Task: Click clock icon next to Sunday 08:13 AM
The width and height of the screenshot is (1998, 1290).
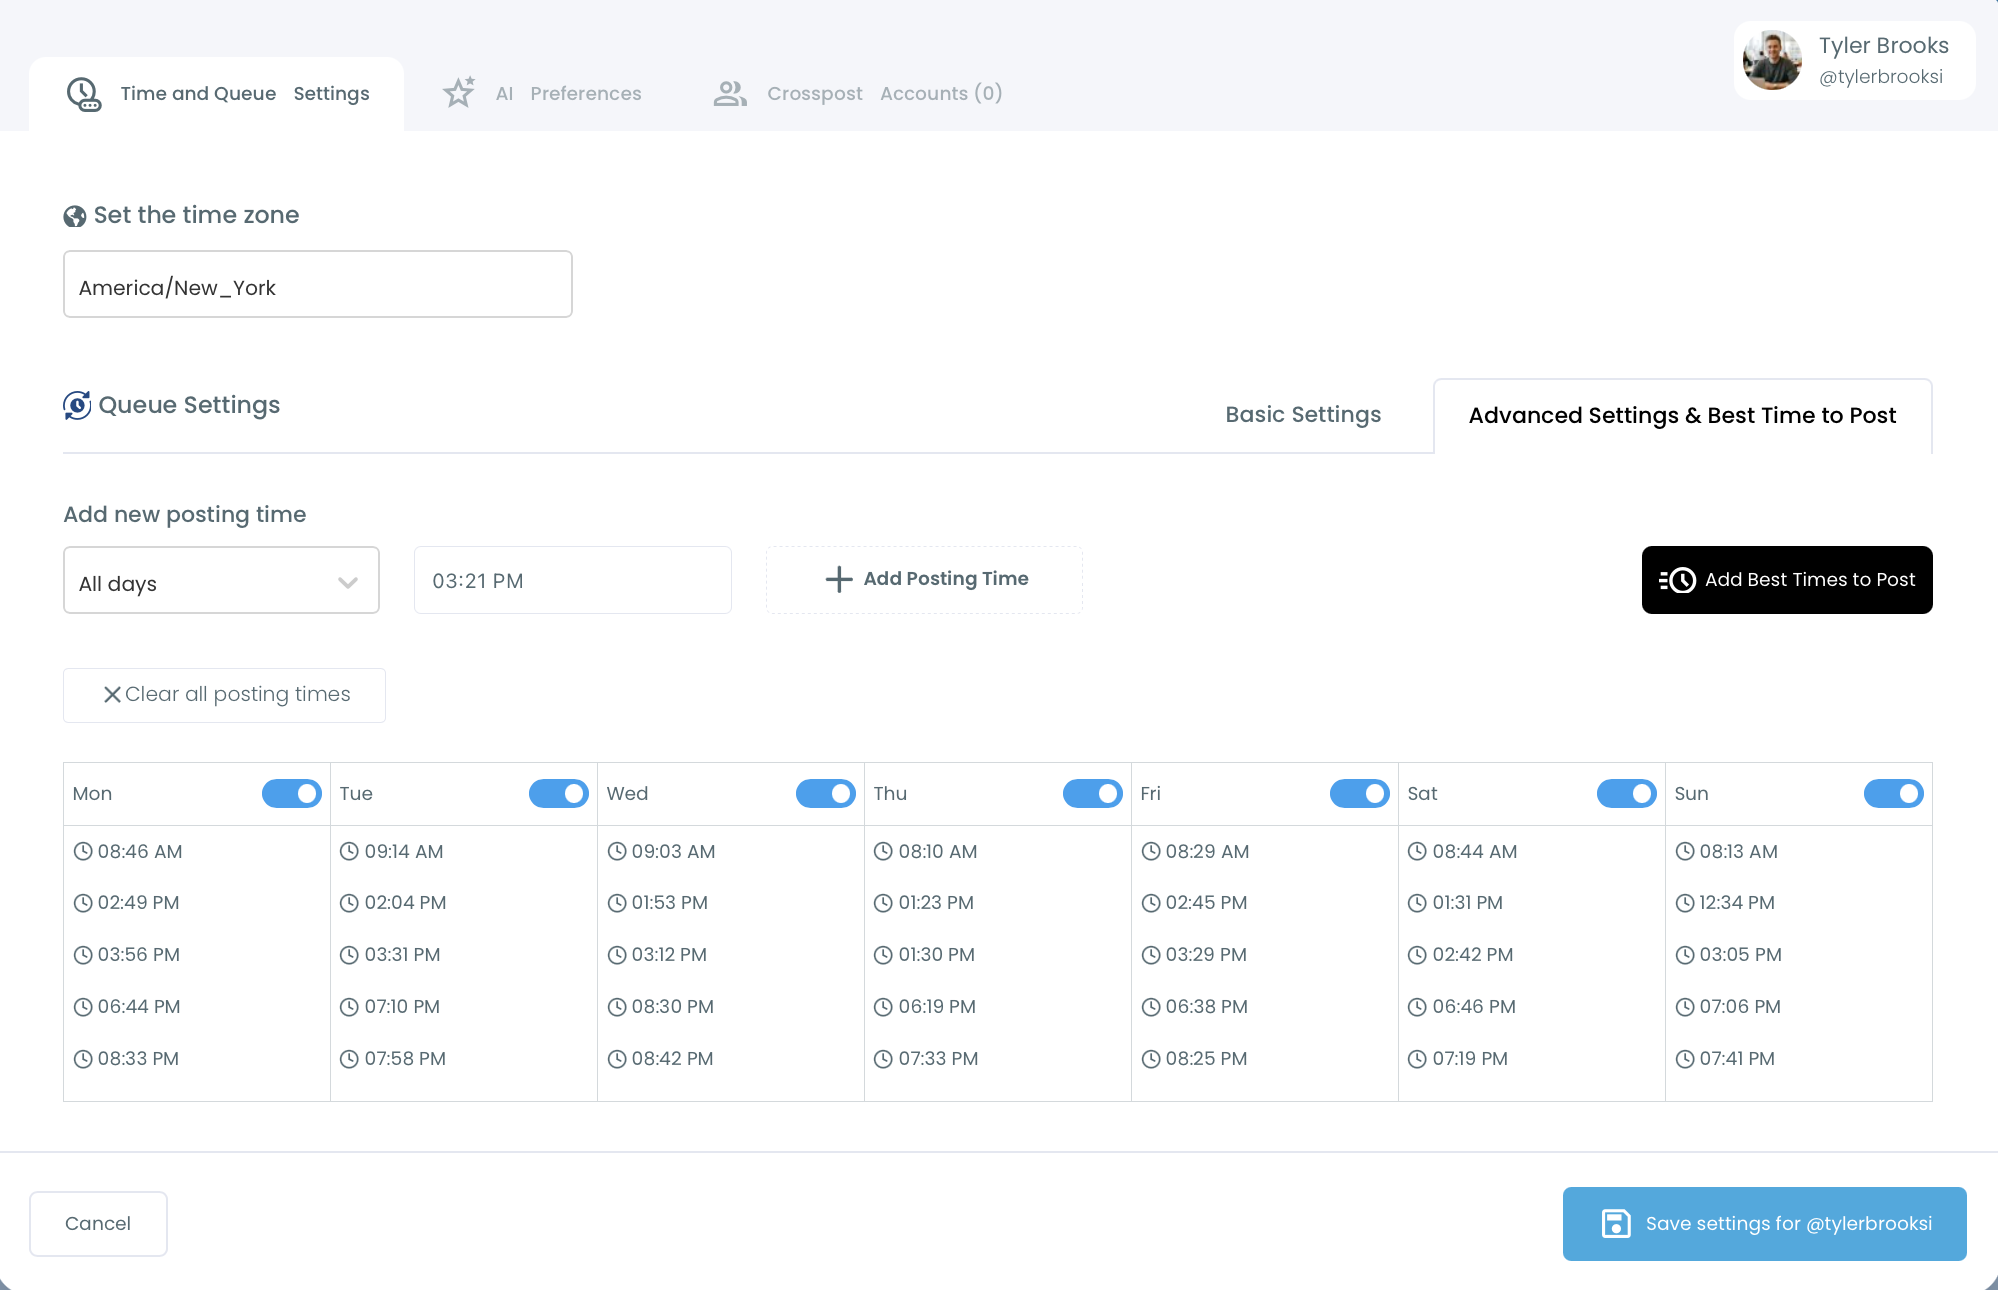Action: (x=1685, y=852)
